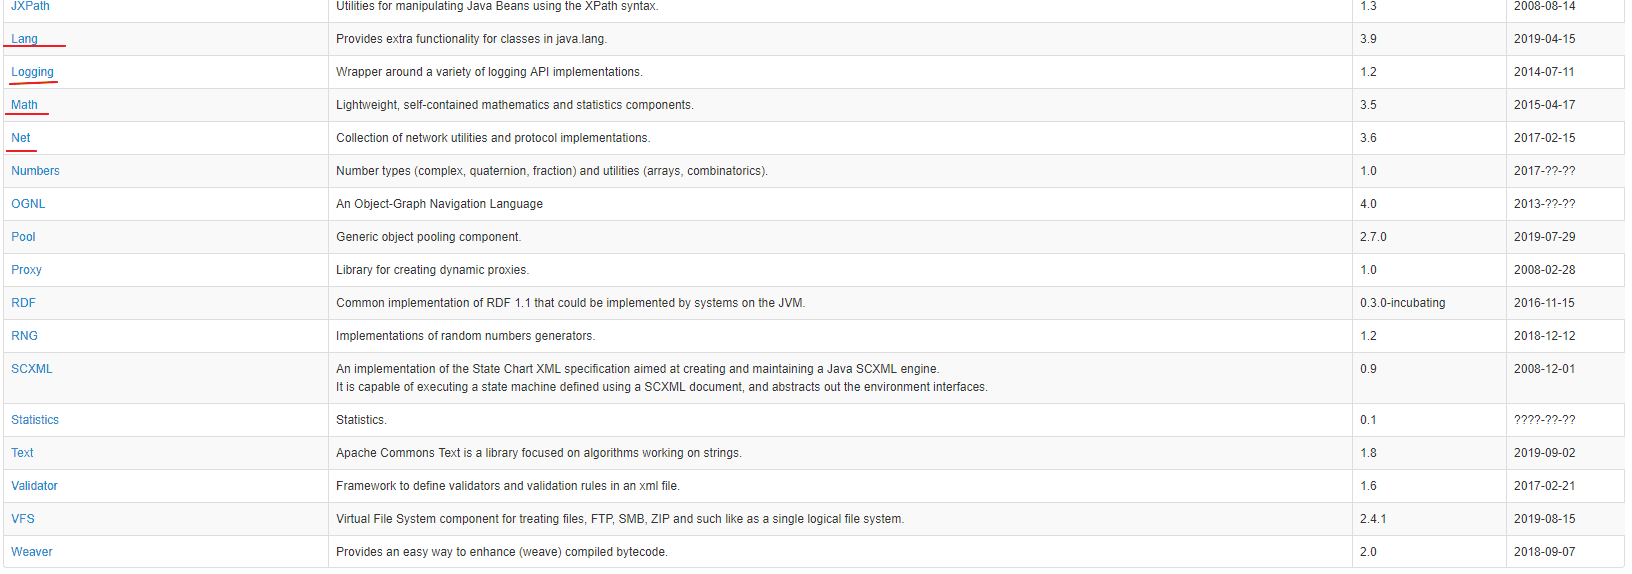Click the Statistics link
Image resolution: width=1632 pixels, height=574 pixels.
pos(35,420)
